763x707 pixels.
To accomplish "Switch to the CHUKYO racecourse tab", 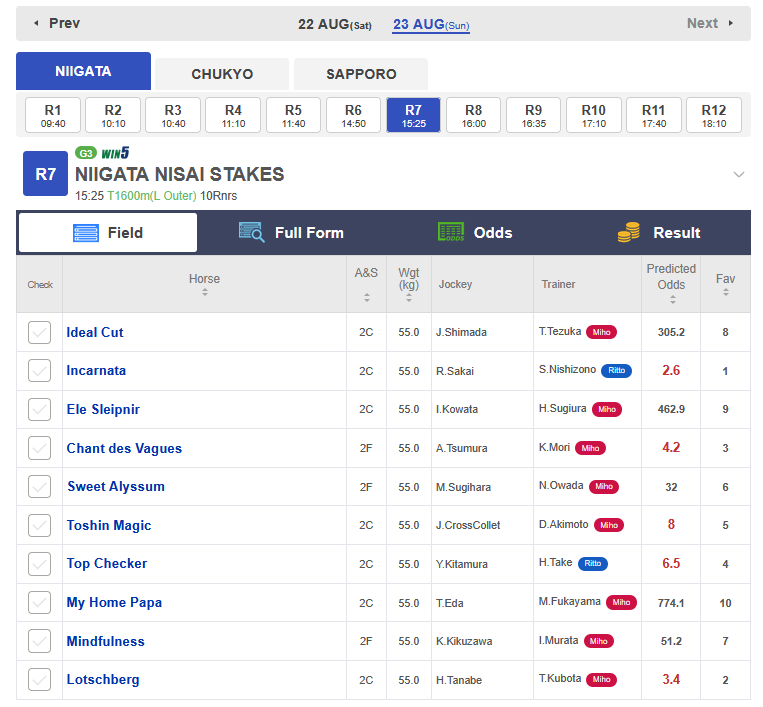I will coord(222,74).
